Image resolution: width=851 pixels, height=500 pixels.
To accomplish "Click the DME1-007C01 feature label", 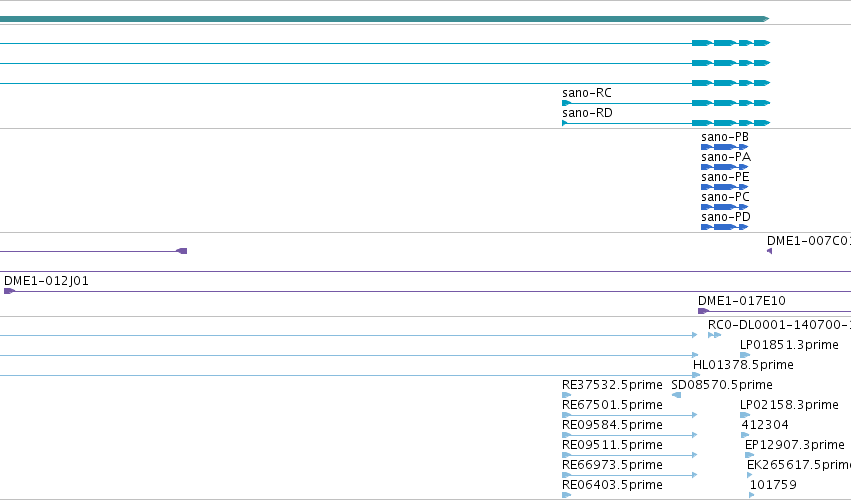I will [809, 240].
